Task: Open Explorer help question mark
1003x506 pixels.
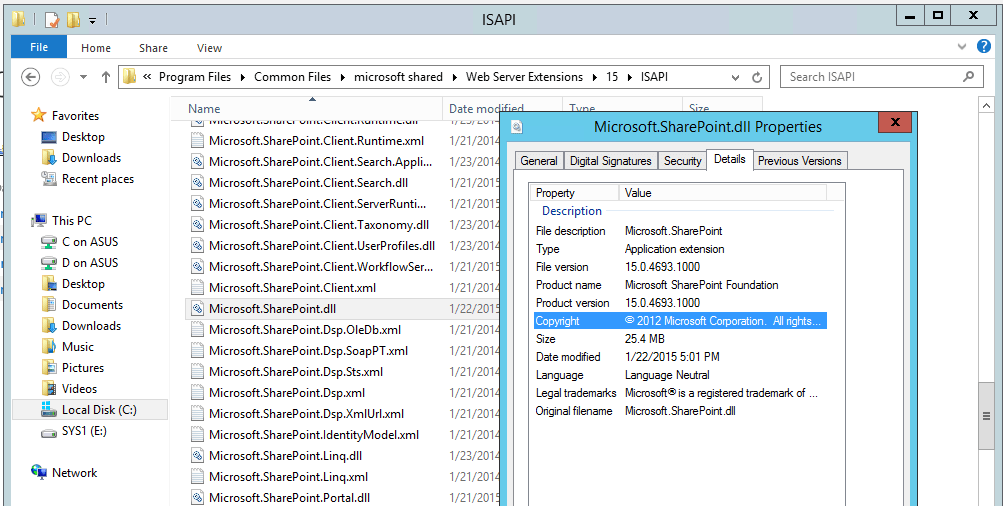Action: 984,47
